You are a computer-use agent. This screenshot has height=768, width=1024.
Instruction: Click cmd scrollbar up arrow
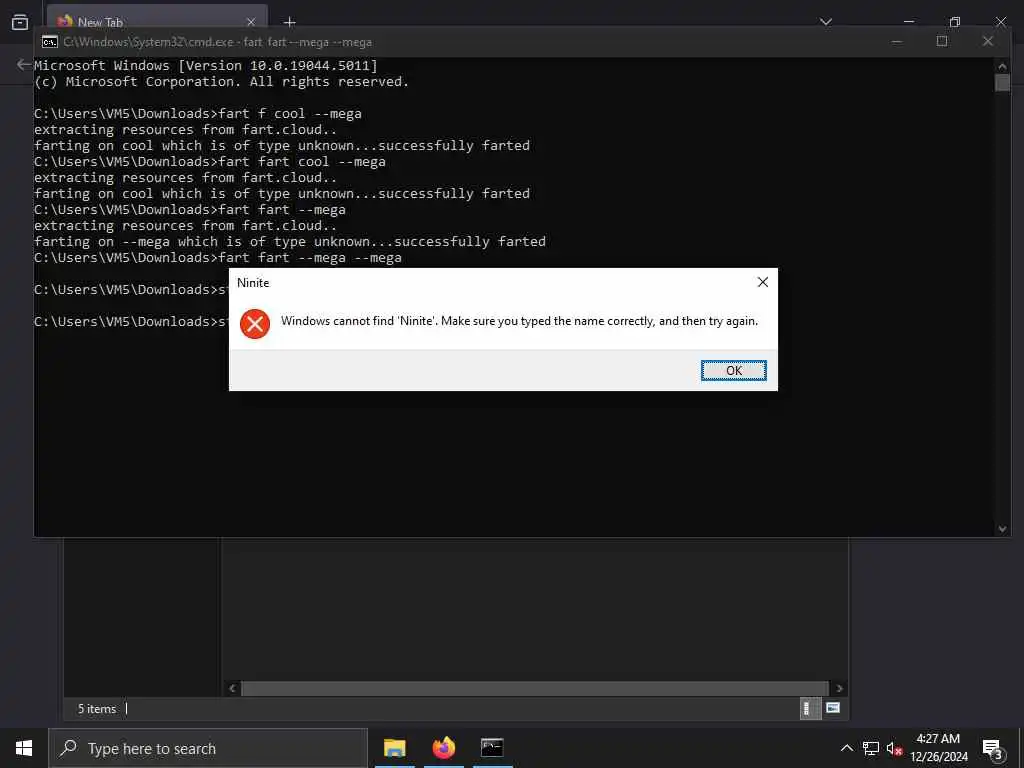[x=1002, y=65]
